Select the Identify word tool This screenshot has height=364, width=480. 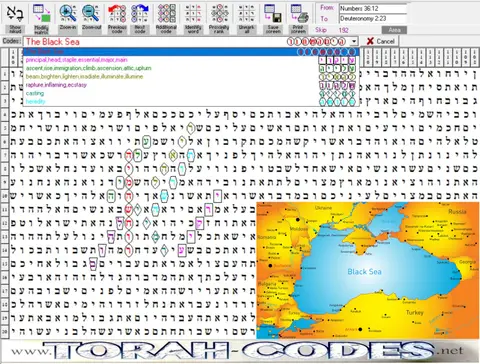[193, 13]
